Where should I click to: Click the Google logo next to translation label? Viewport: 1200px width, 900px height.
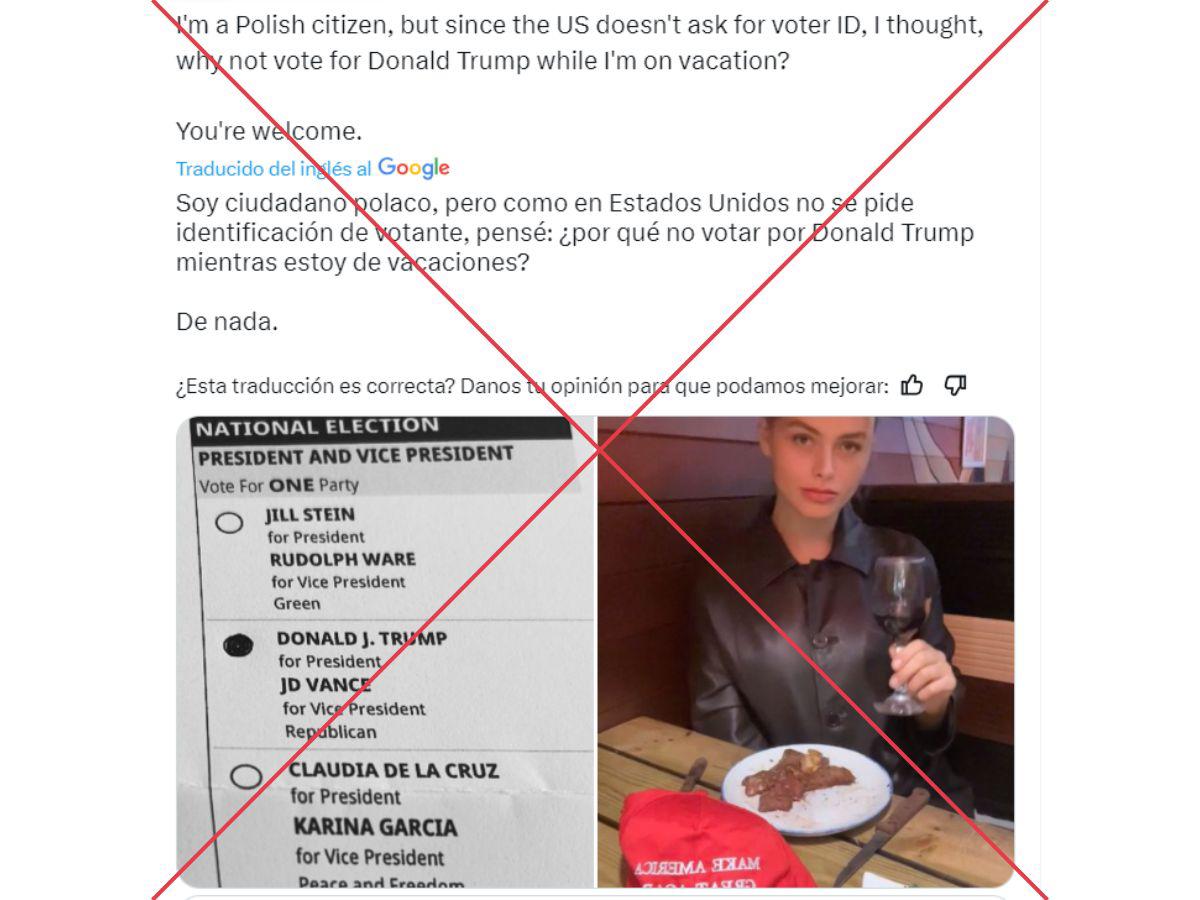click(x=413, y=168)
